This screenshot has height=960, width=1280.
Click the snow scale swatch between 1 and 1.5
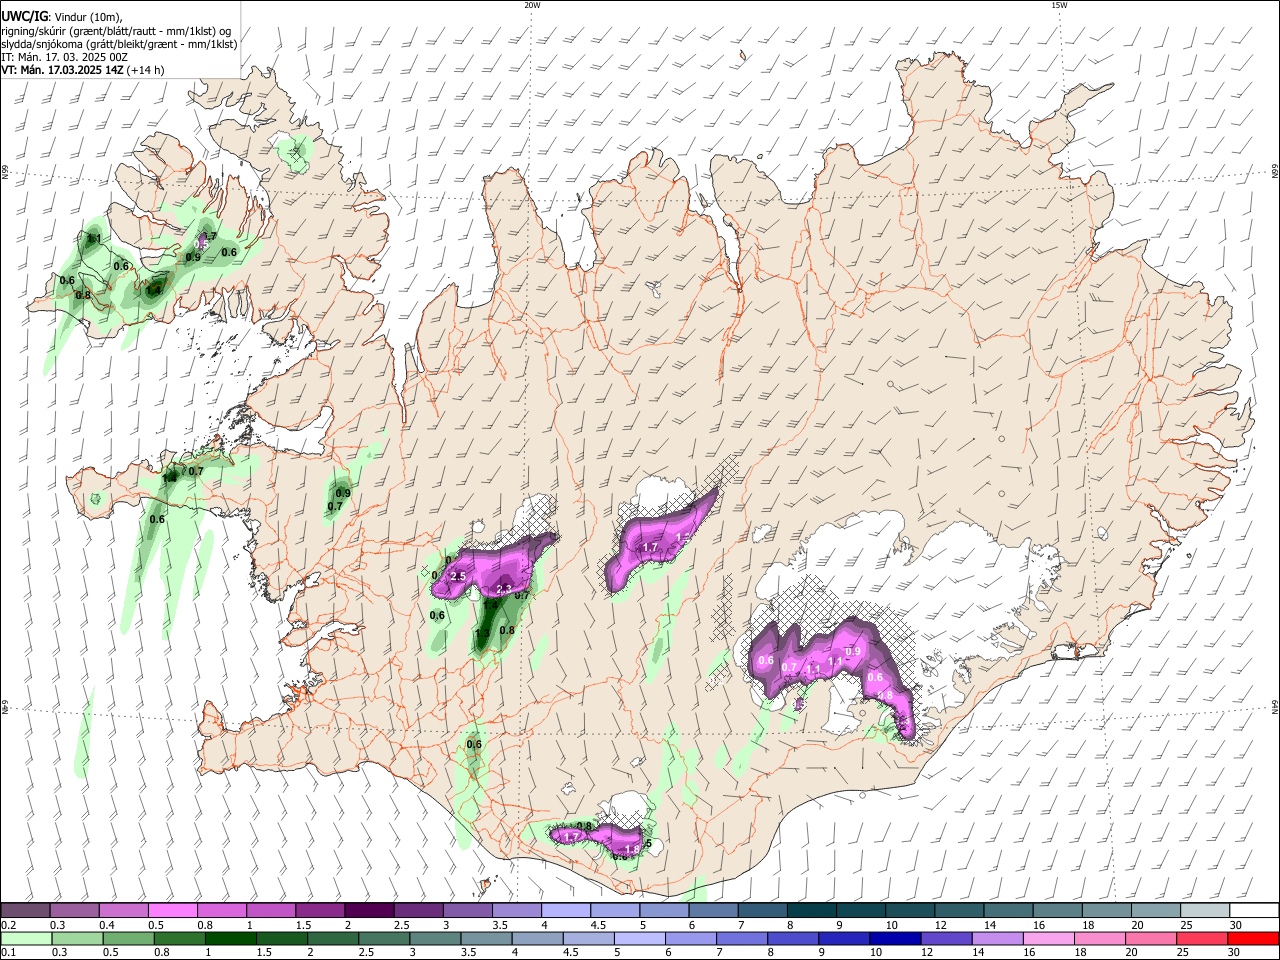tap(271, 910)
